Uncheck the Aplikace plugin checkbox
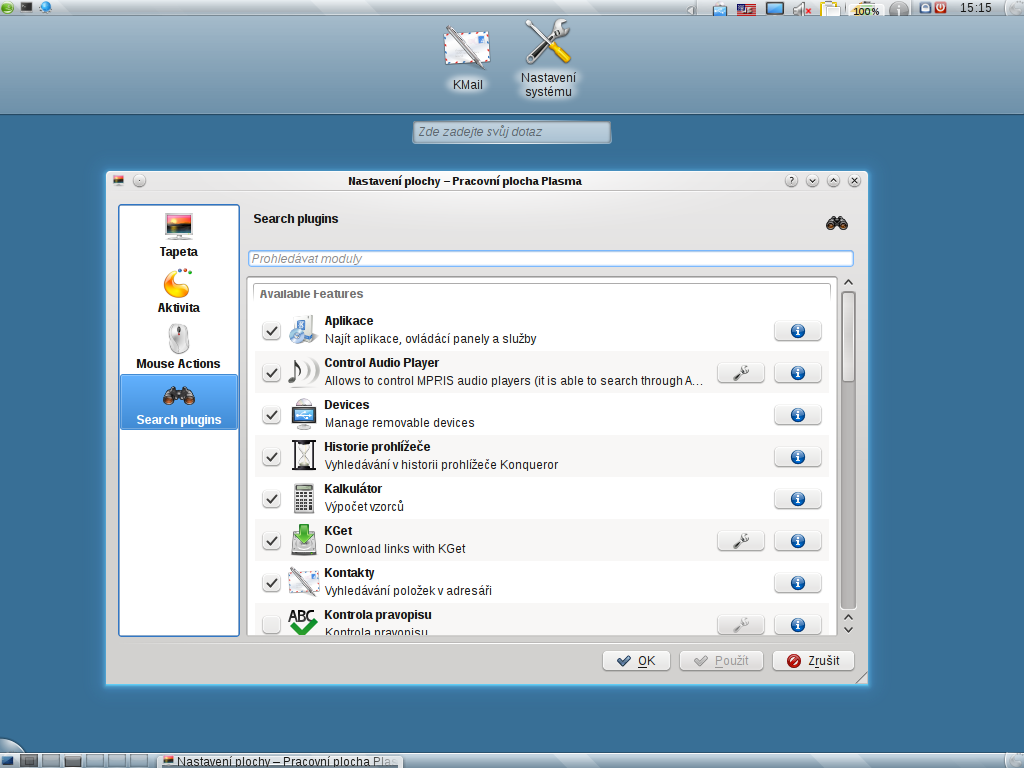Viewport: 1024px width, 768px height. coord(271,331)
